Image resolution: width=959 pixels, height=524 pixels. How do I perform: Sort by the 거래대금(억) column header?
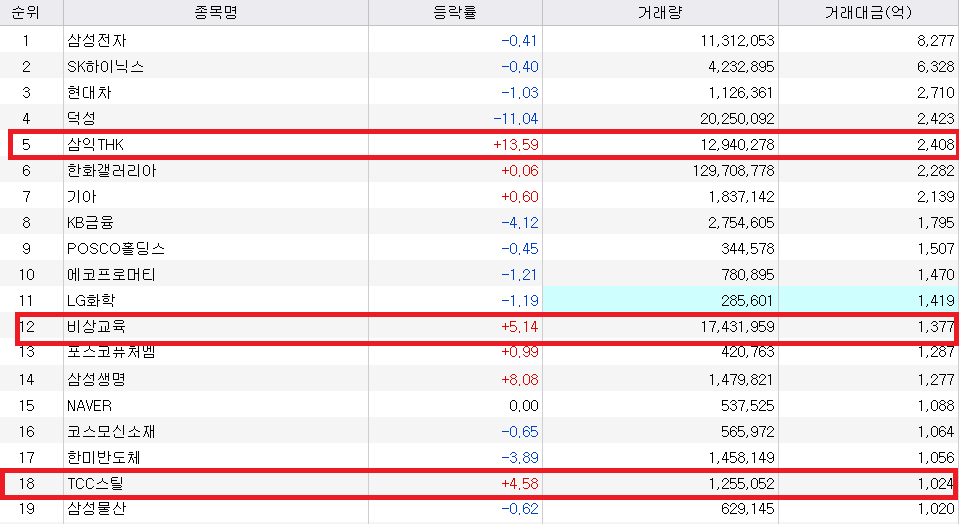click(x=868, y=12)
